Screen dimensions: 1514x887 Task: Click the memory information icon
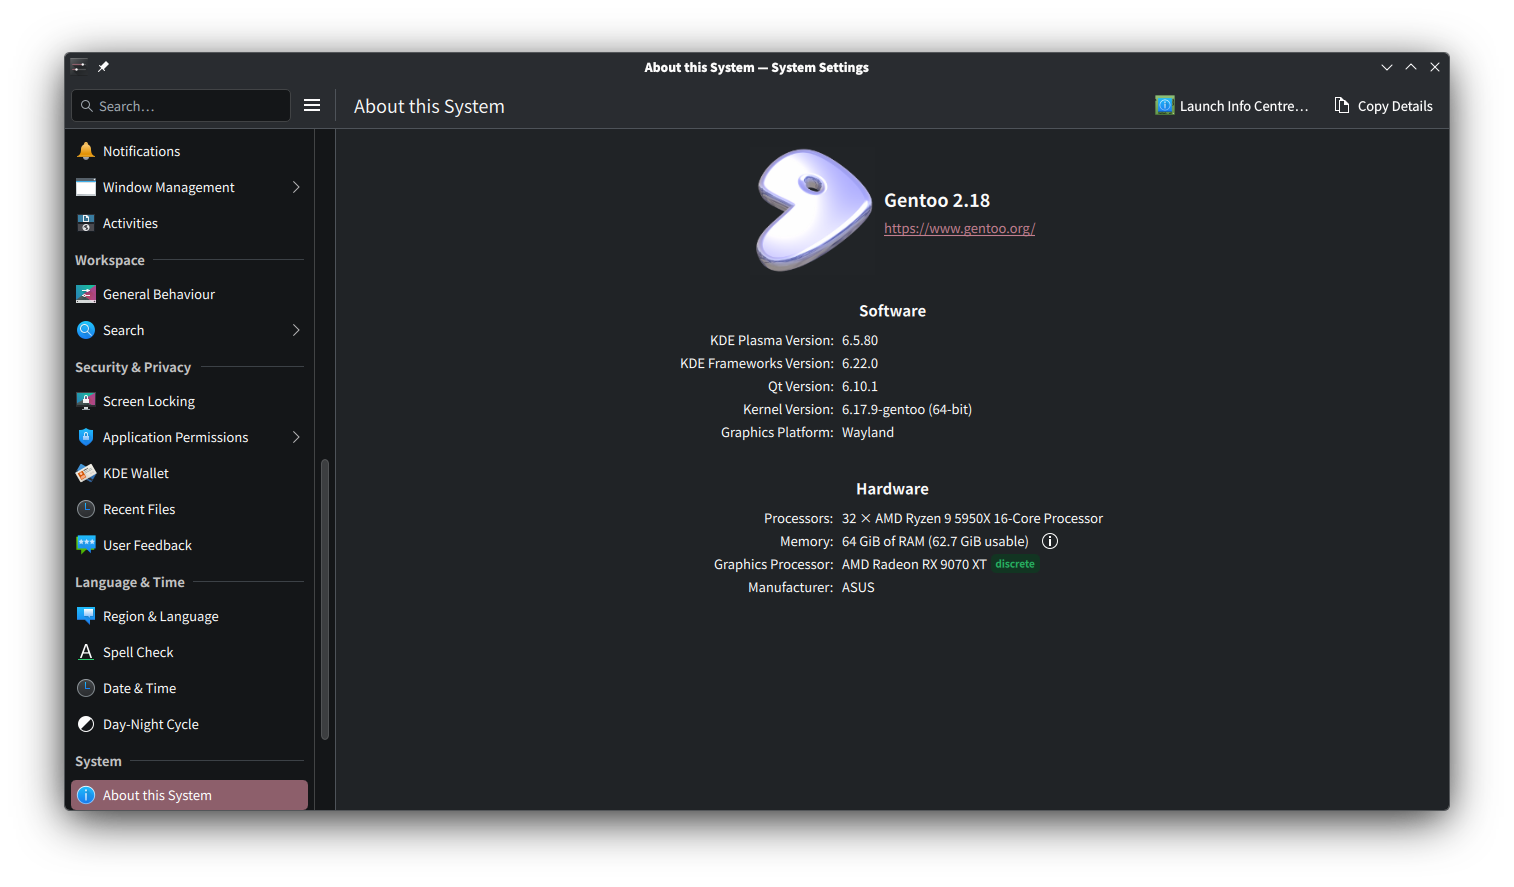tap(1050, 541)
